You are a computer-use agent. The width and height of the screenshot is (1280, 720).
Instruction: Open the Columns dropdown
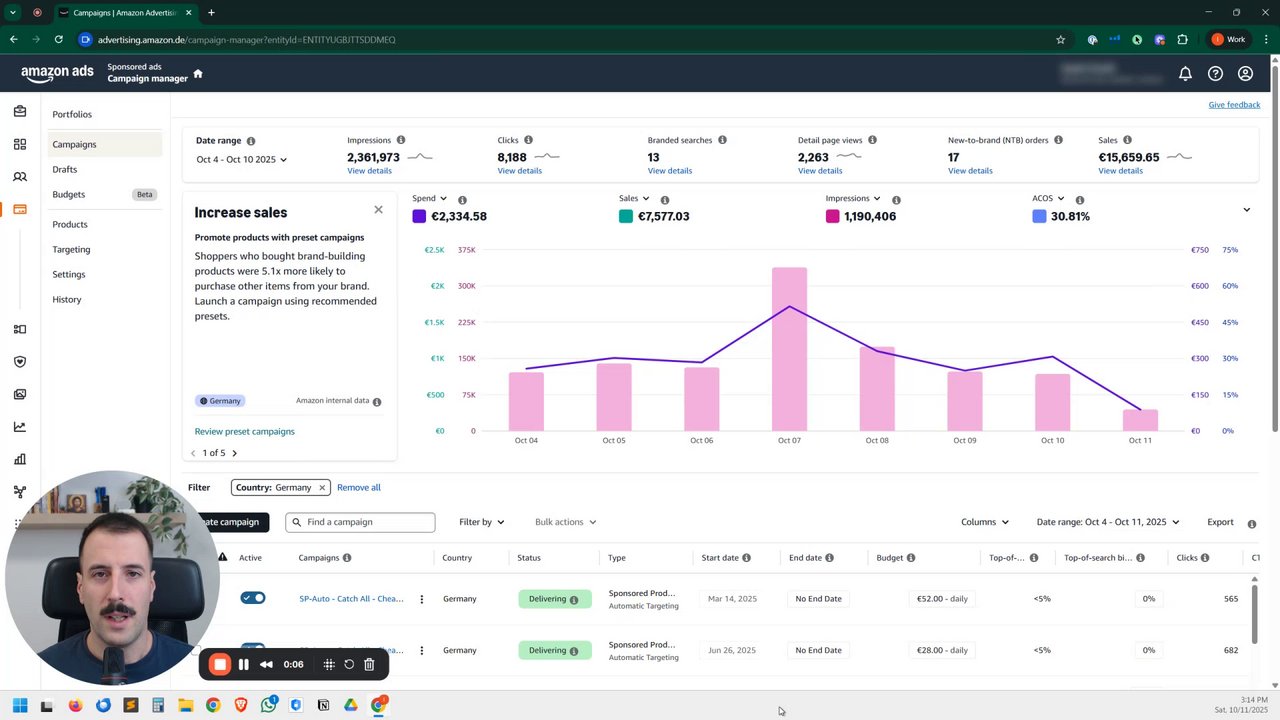[x=985, y=522]
